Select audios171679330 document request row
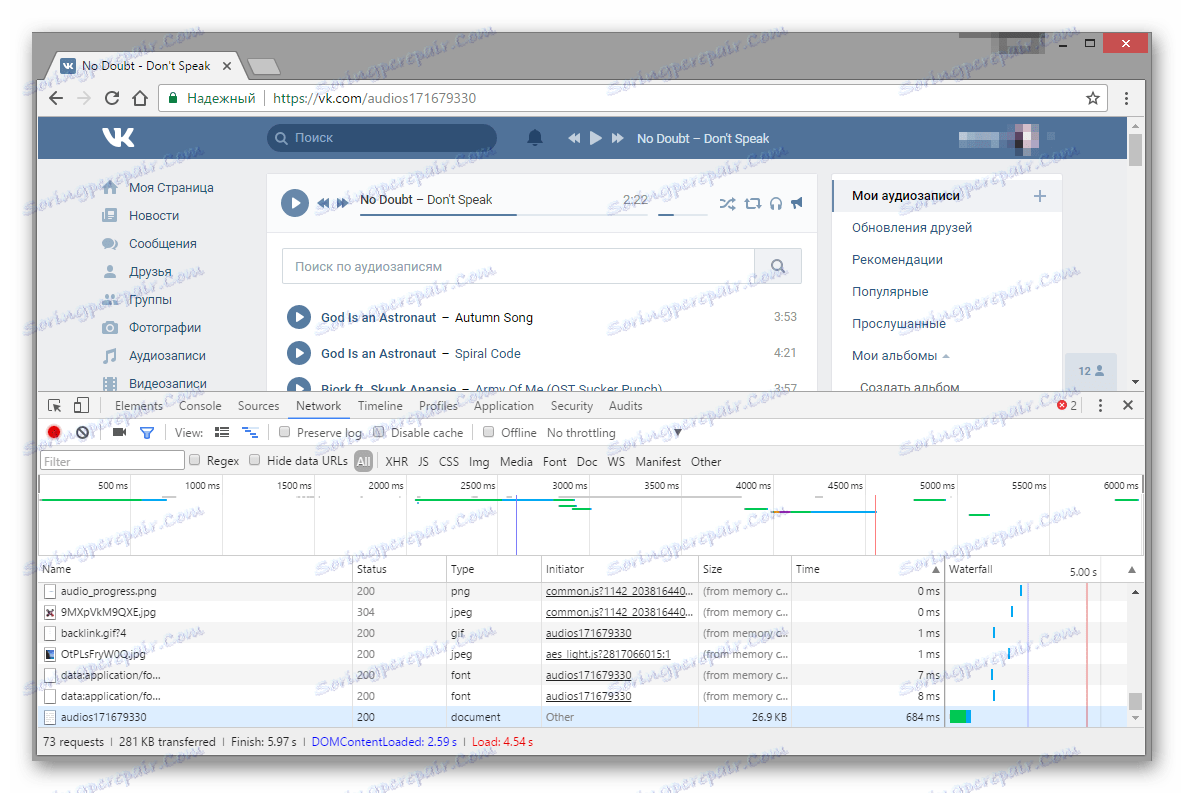This screenshot has height=793, width=1184. pyautogui.click(x=491, y=717)
